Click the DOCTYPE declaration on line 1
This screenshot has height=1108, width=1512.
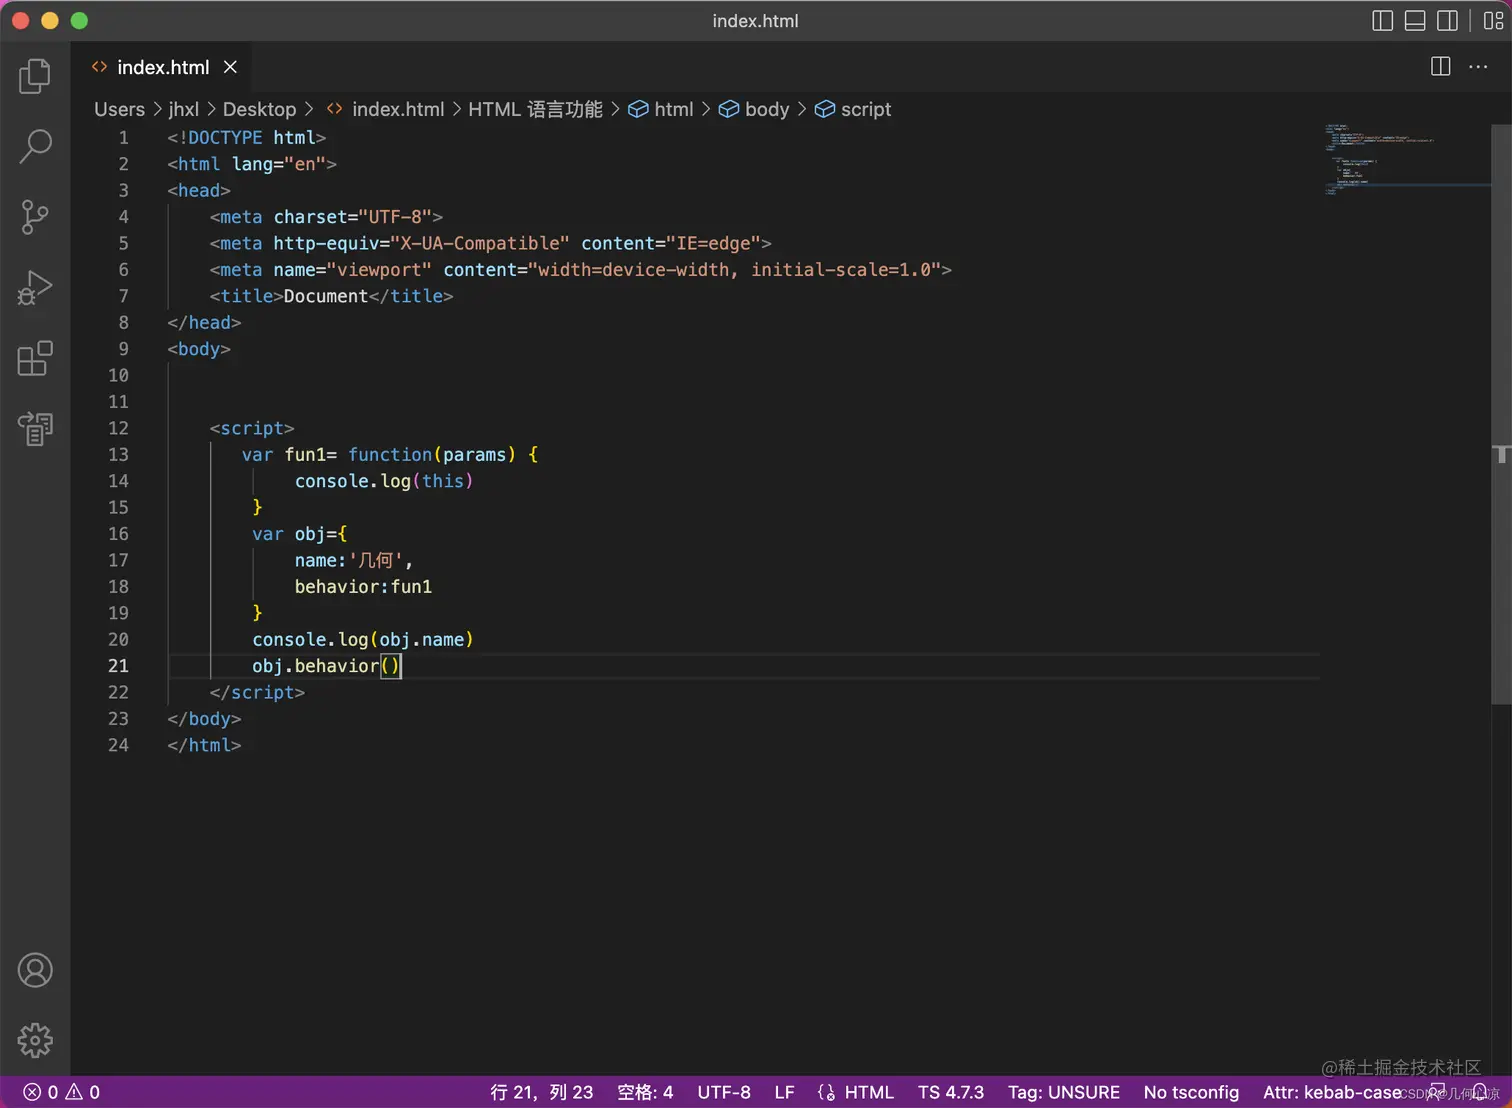247,138
